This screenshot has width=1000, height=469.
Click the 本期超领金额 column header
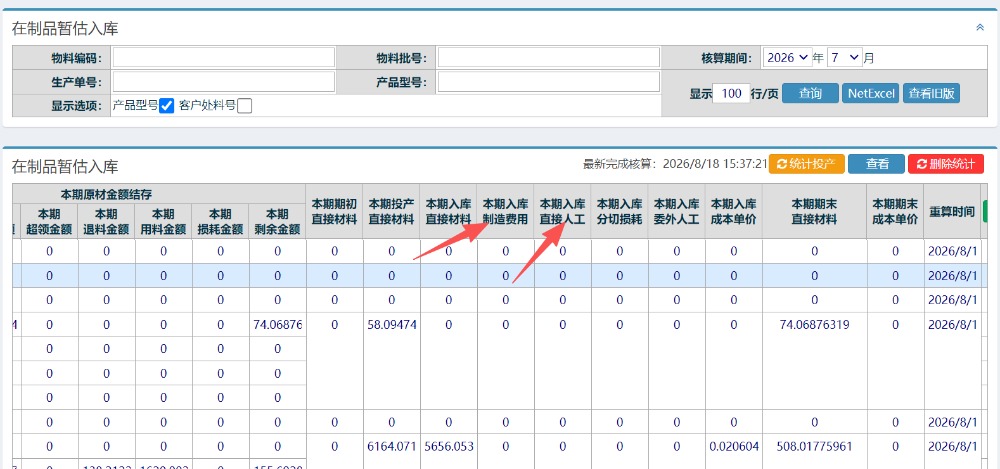(x=50, y=221)
